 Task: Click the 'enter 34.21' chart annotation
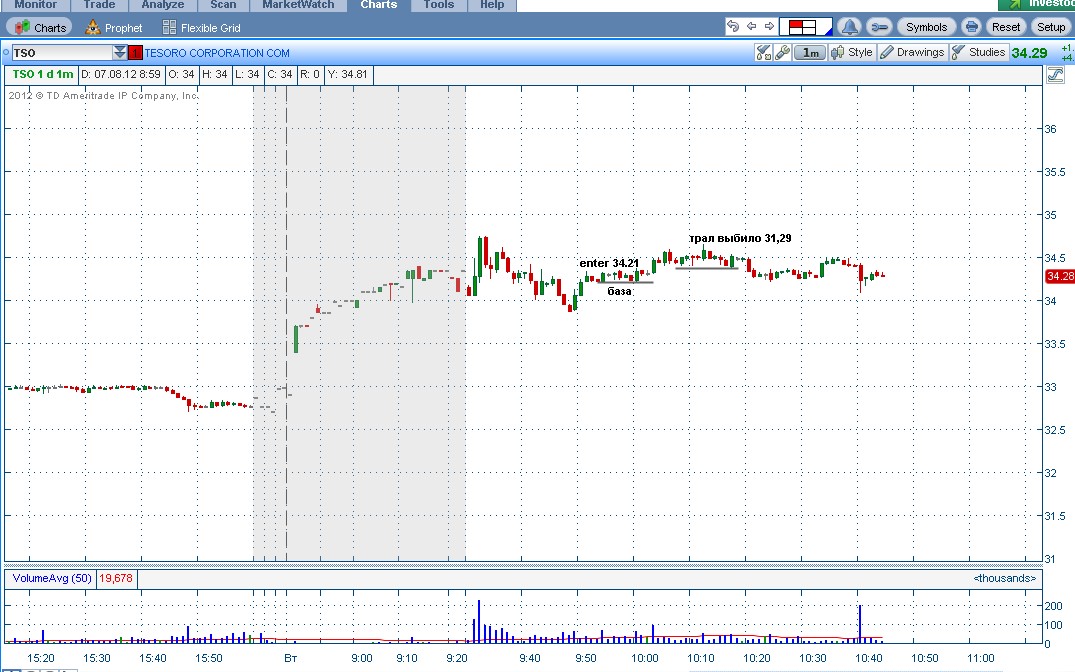click(609, 263)
